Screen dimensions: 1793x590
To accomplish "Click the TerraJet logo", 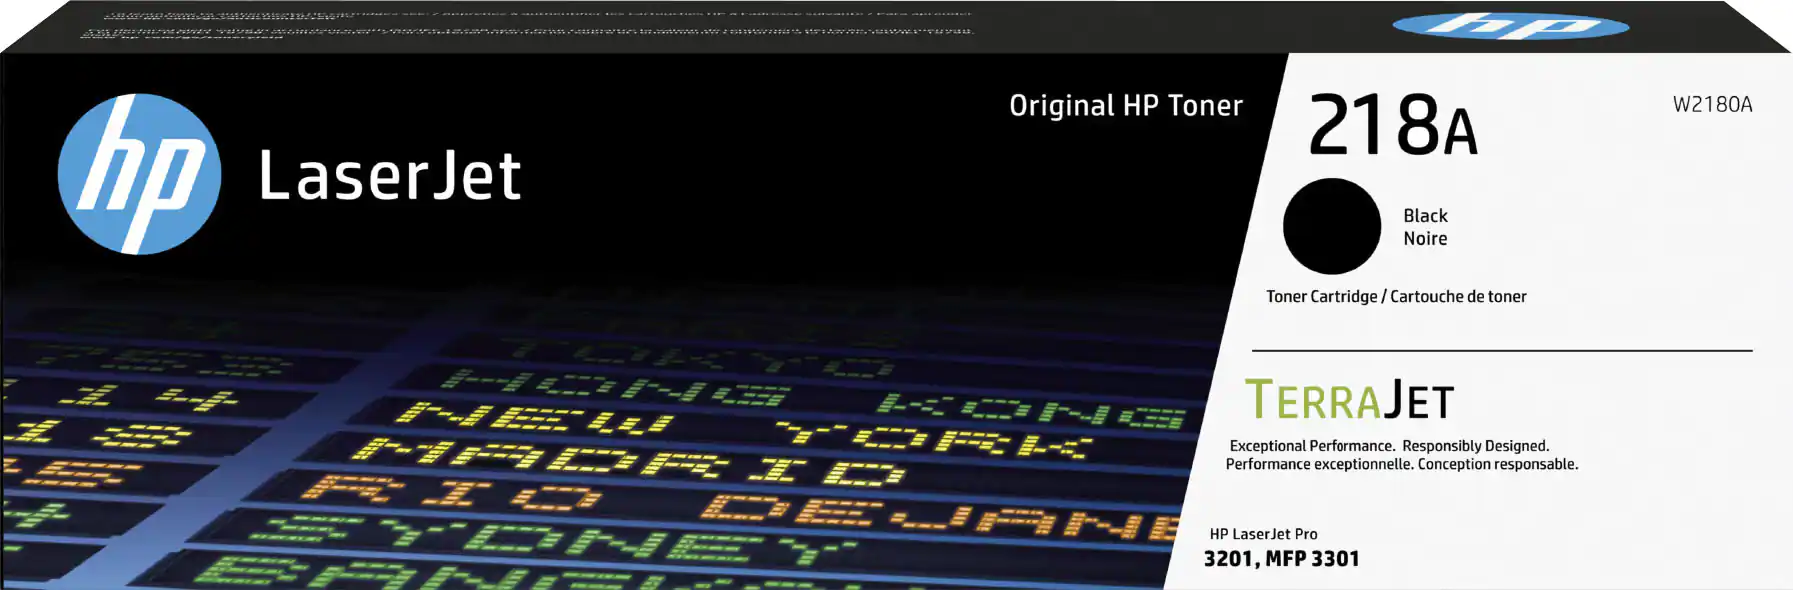I will 1349,400.
